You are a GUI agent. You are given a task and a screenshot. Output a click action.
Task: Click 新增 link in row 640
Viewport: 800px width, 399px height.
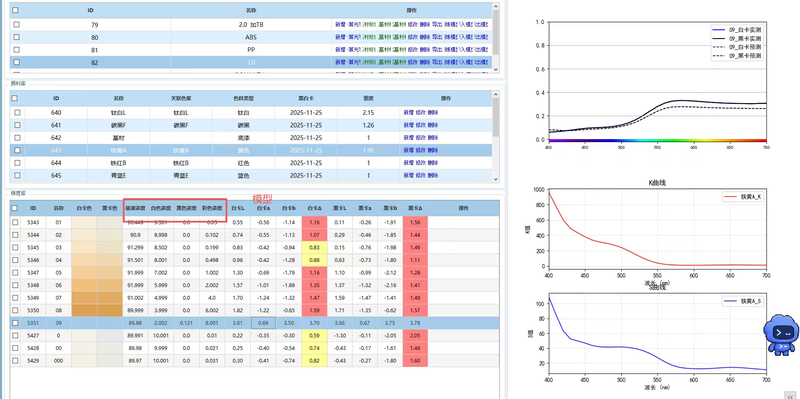[408, 112]
